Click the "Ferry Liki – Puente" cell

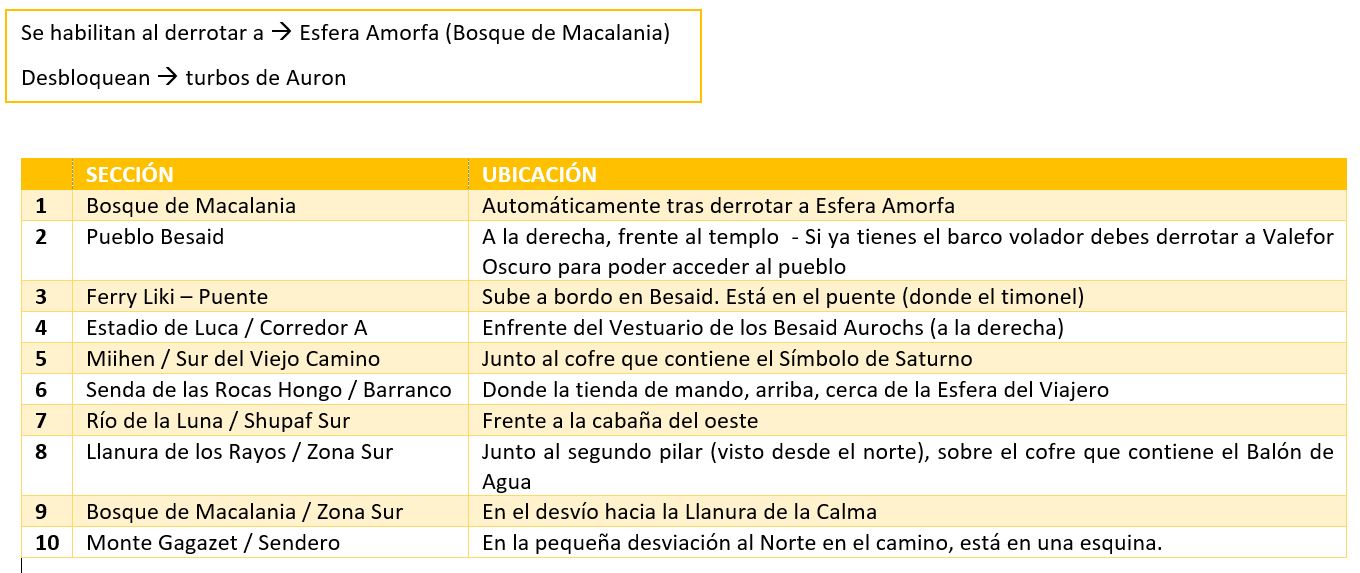coord(177,297)
